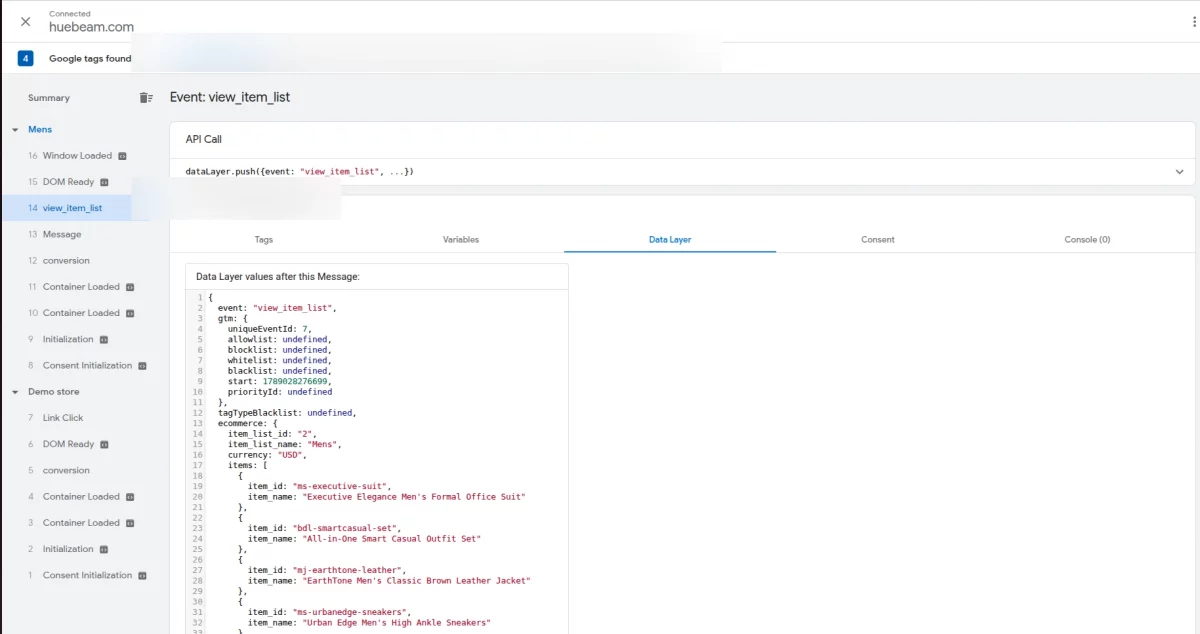Select event 9 Initialization
The width and height of the screenshot is (1200, 634).
click(68, 339)
